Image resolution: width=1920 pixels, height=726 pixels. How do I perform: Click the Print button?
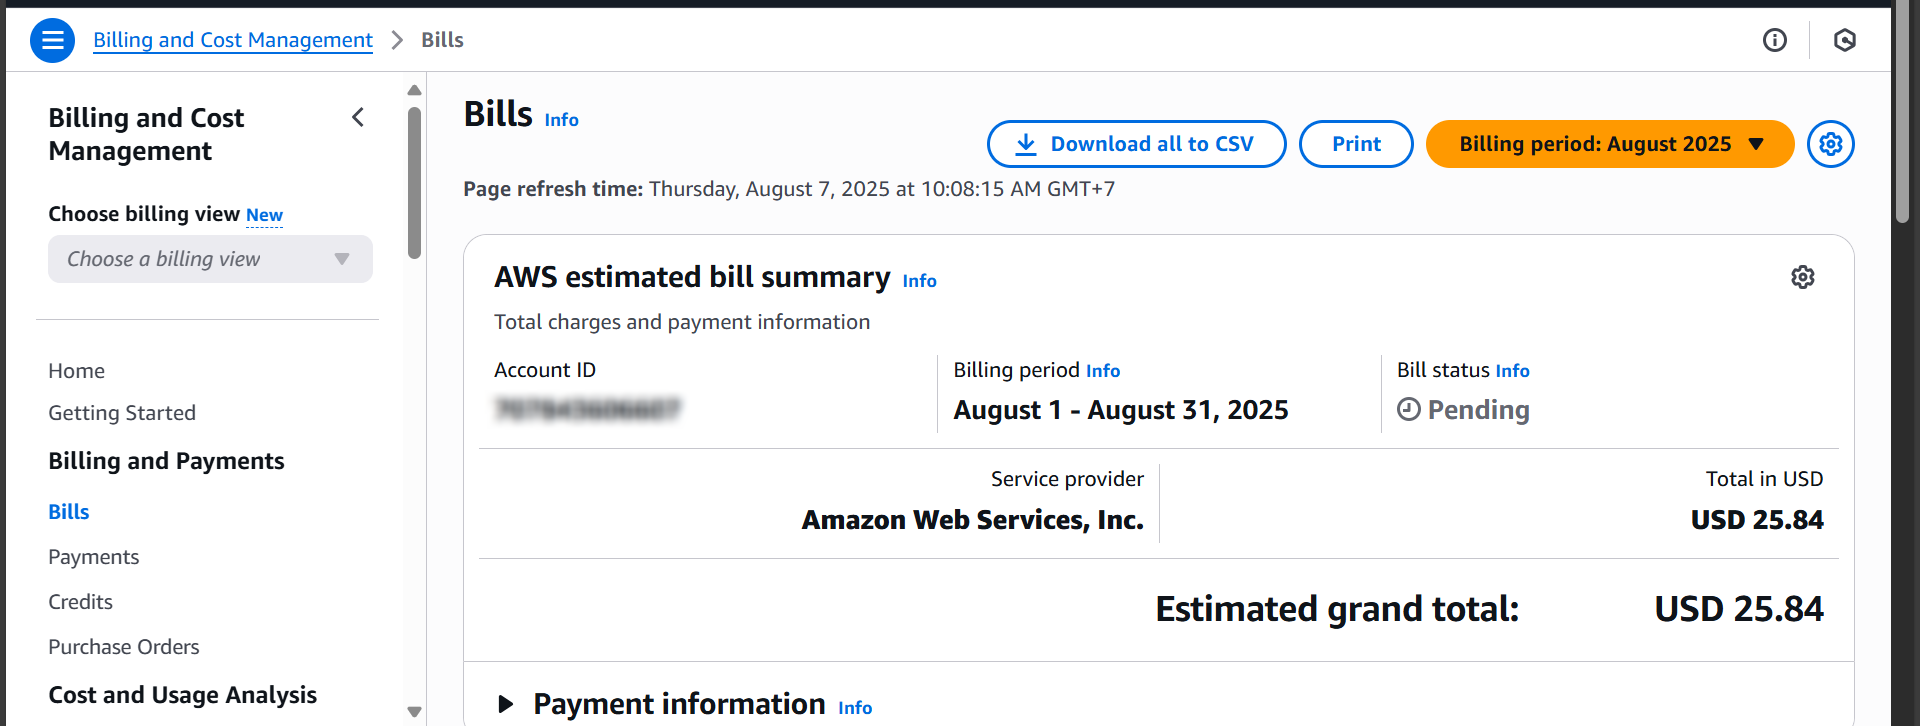[1355, 144]
